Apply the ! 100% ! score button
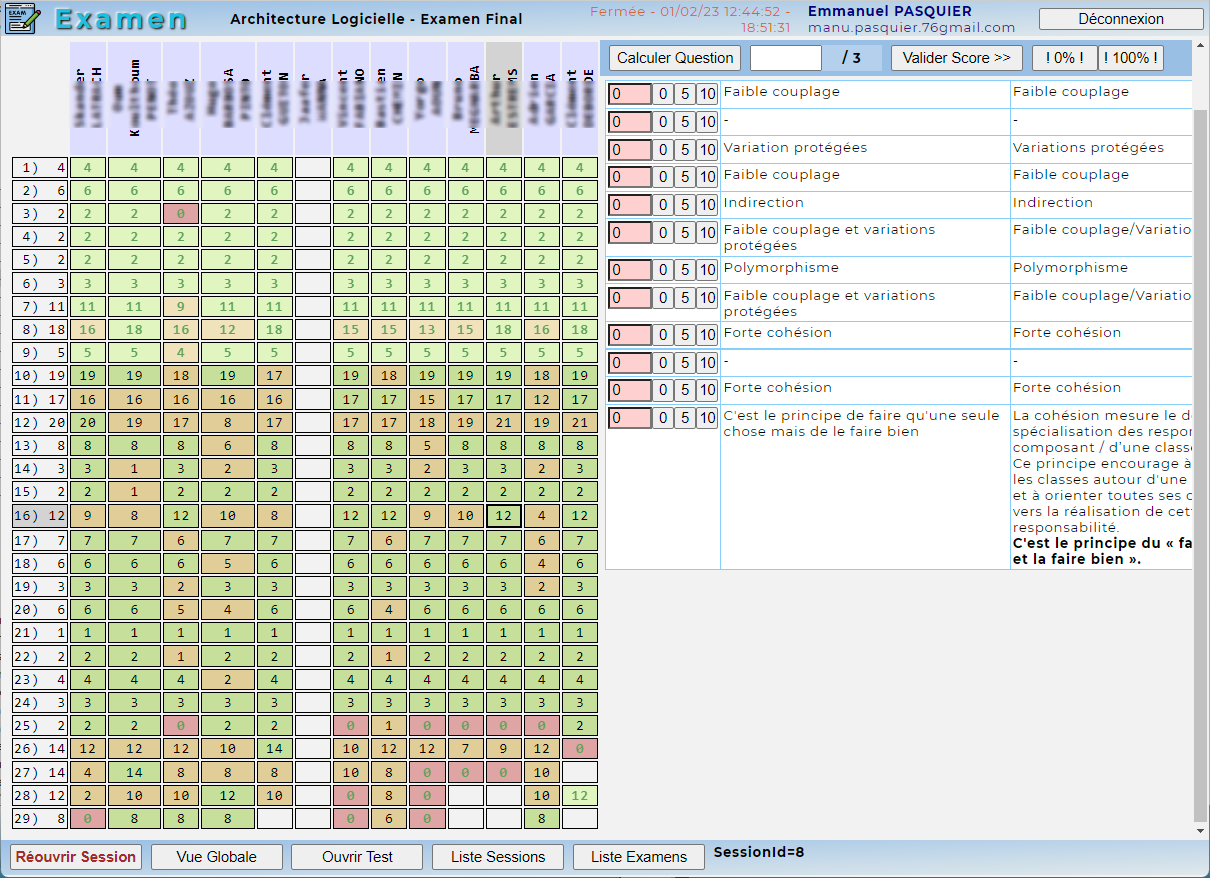 click(x=1131, y=58)
